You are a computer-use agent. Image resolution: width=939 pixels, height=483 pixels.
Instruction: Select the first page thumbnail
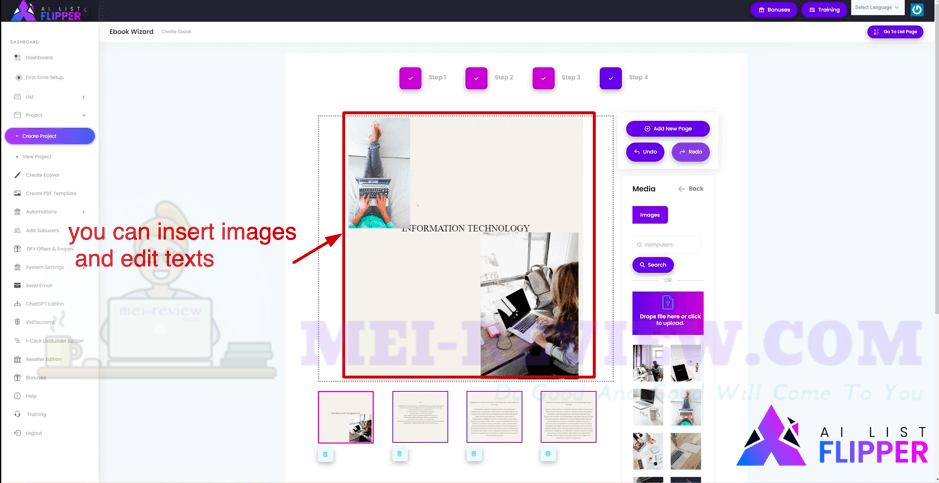point(346,417)
